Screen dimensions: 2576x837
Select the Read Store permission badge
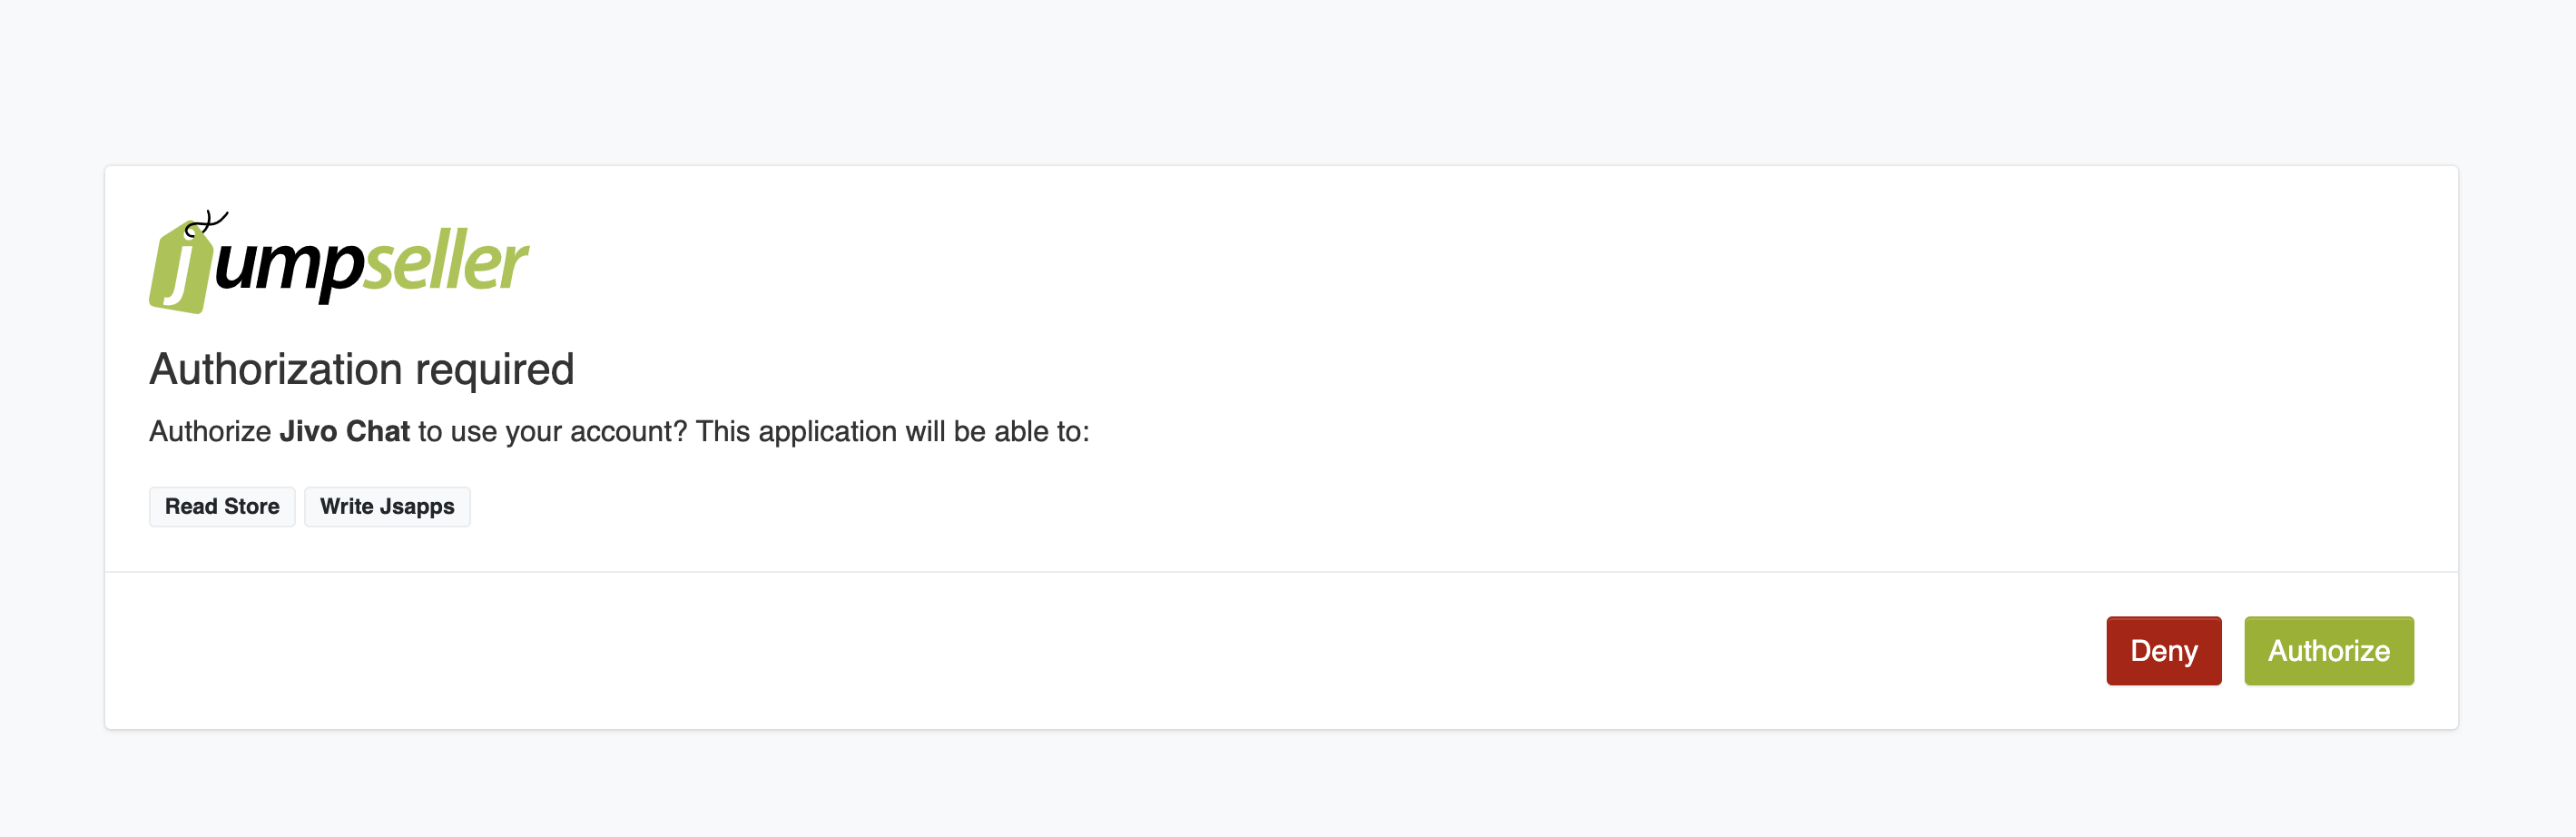click(222, 507)
